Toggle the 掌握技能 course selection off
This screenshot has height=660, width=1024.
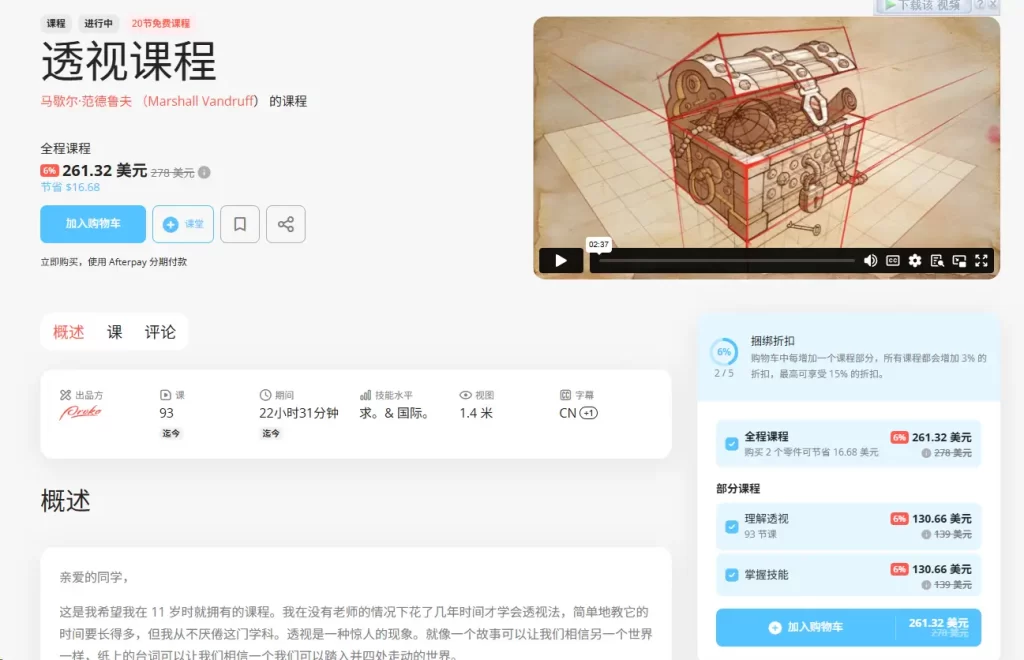click(x=732, y=576)
